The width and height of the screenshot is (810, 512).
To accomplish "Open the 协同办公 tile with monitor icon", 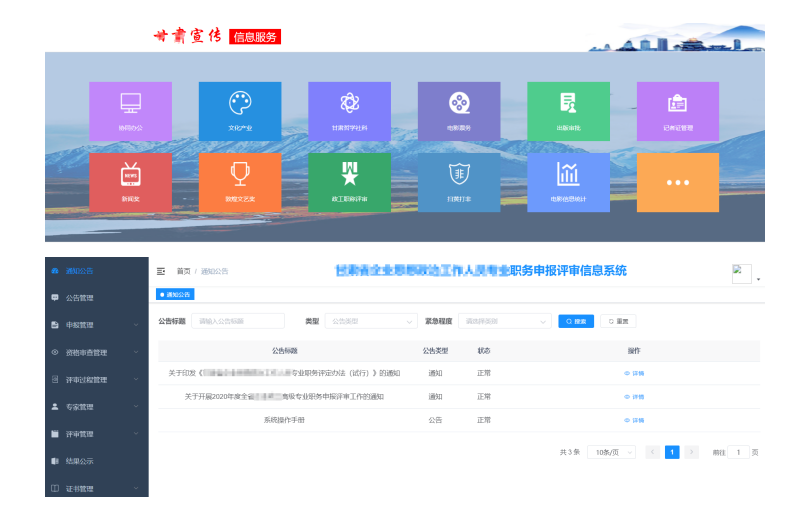I will (x=130, y=111).
